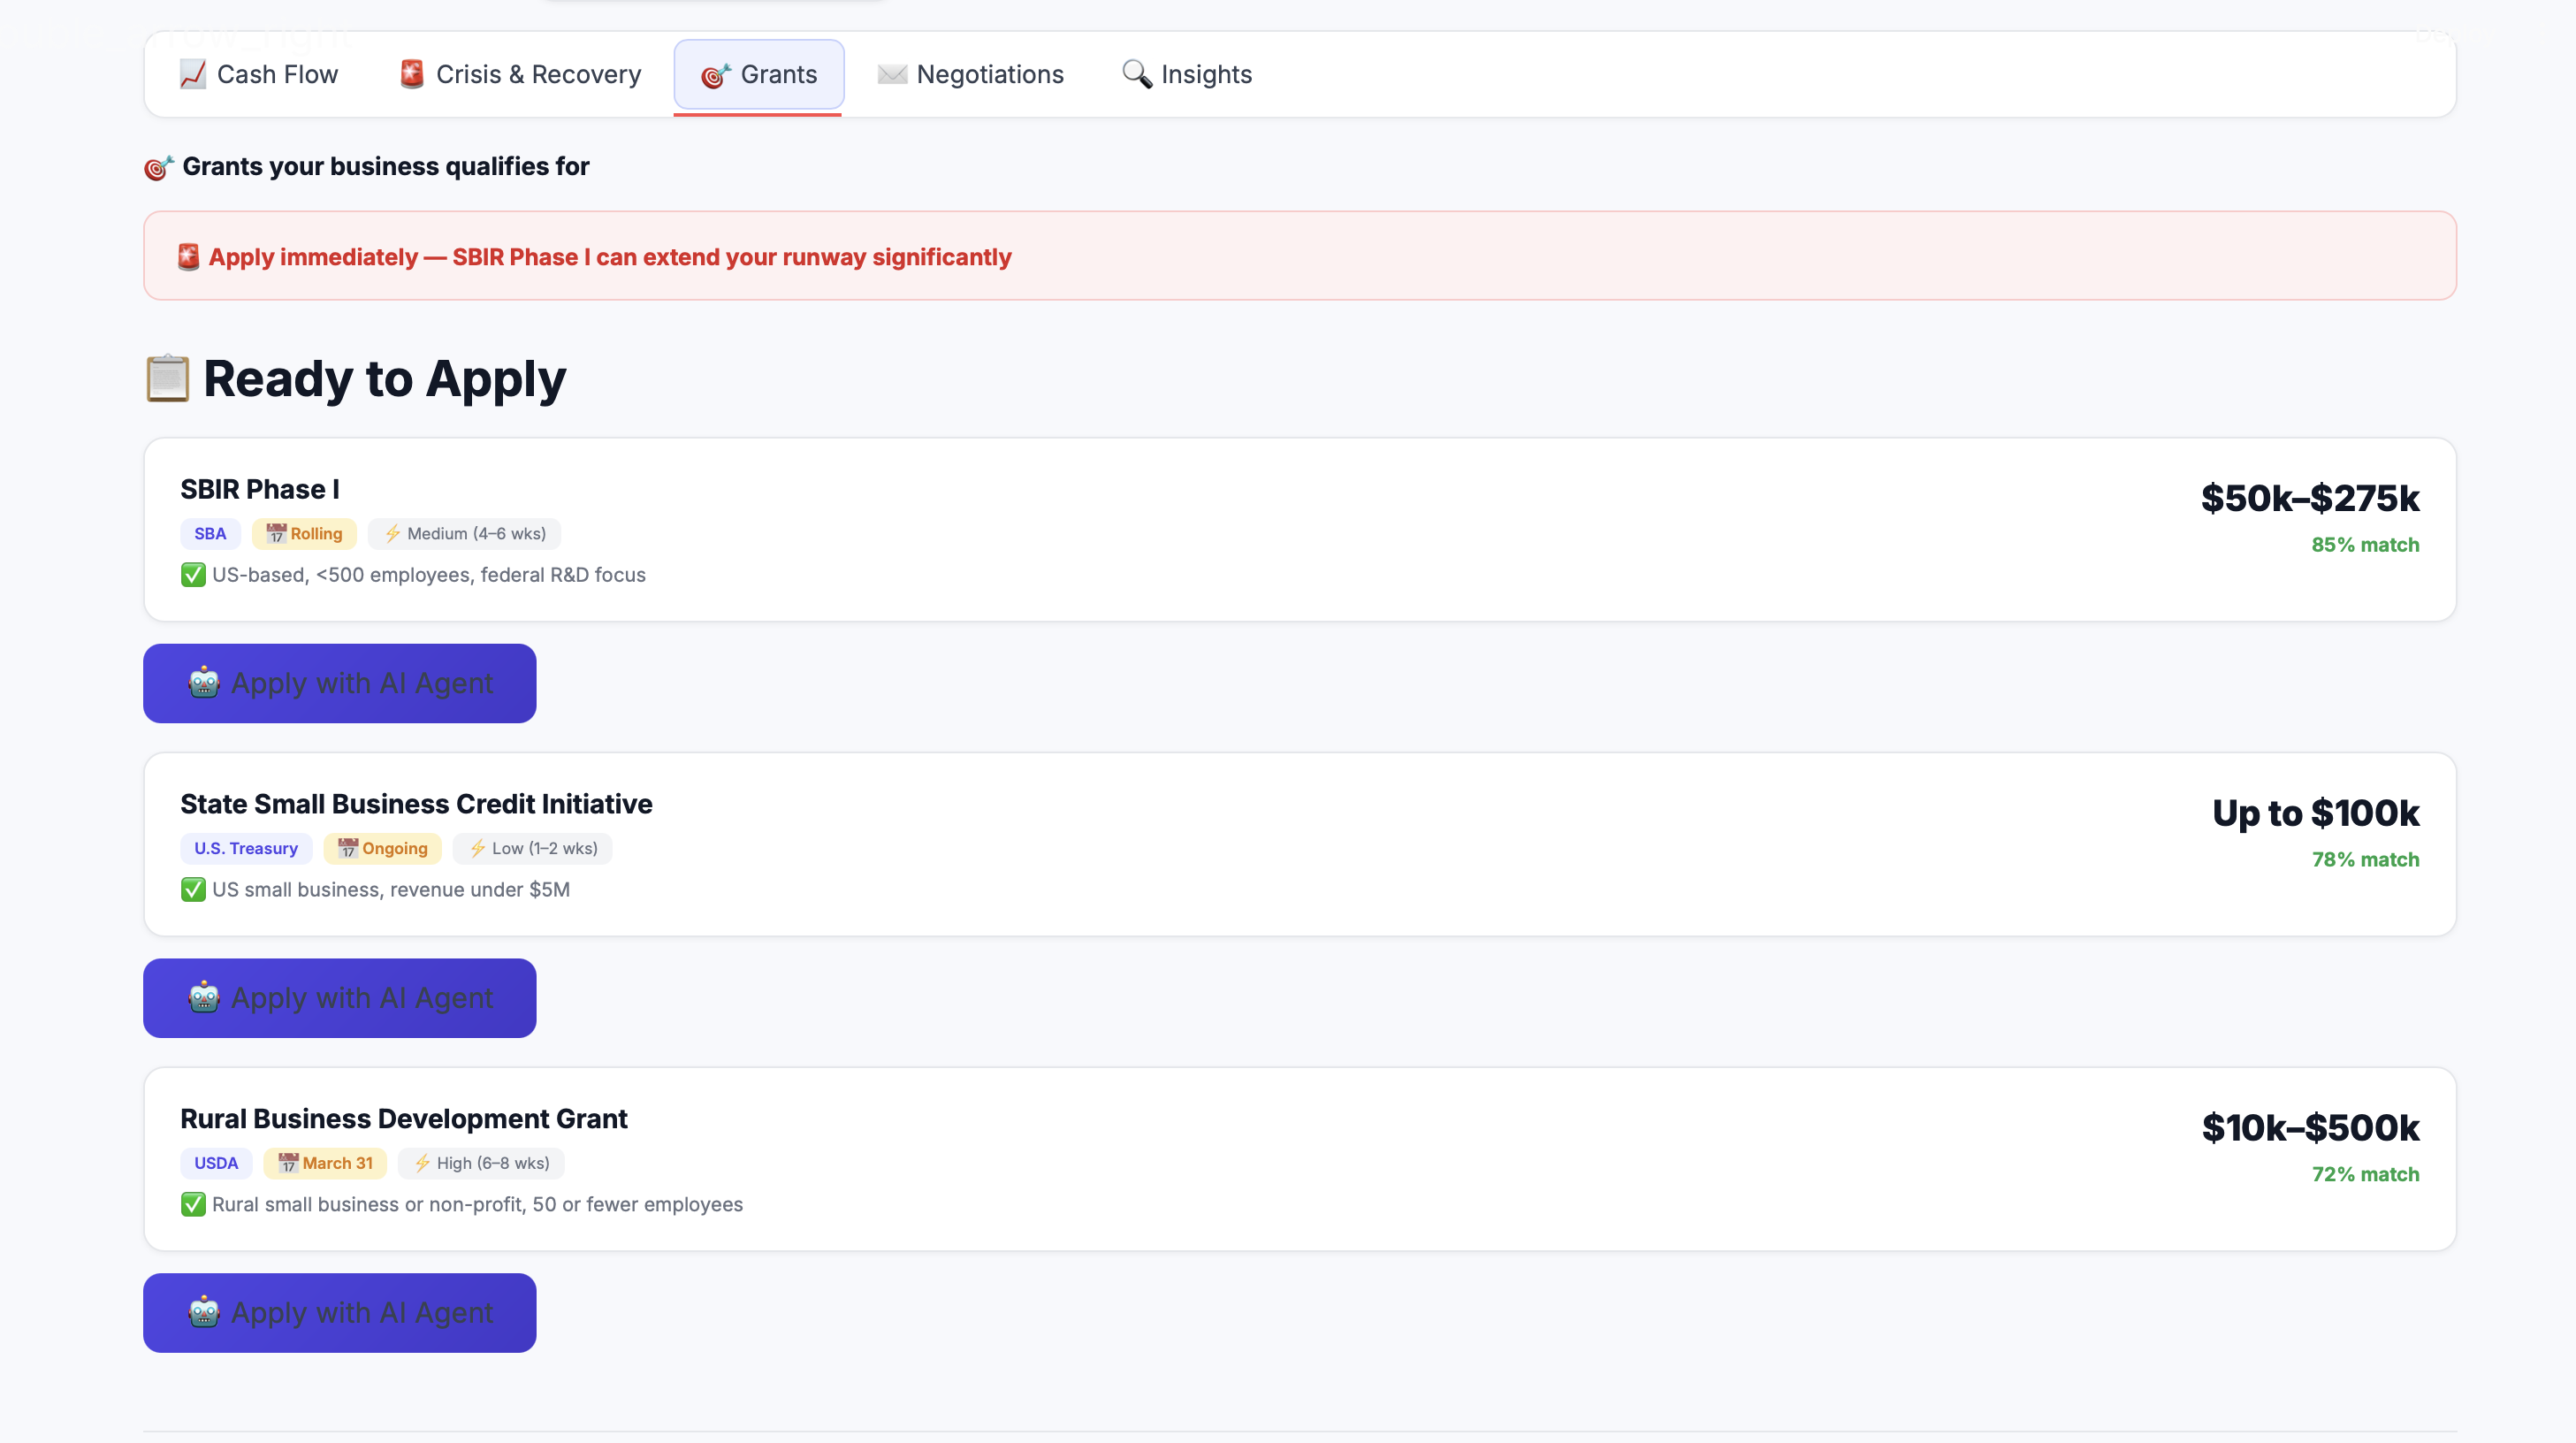Click the March 31 deadline badge

point(325,1163)
